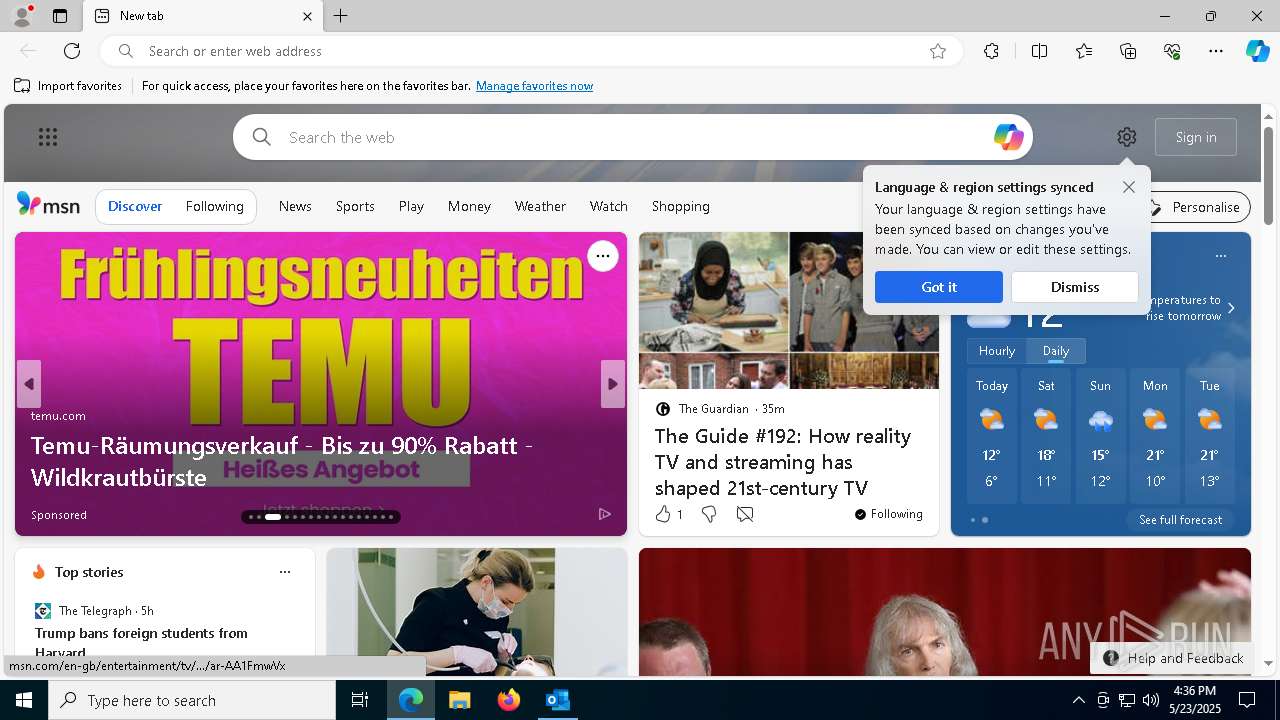Open the Money tab

469,206
